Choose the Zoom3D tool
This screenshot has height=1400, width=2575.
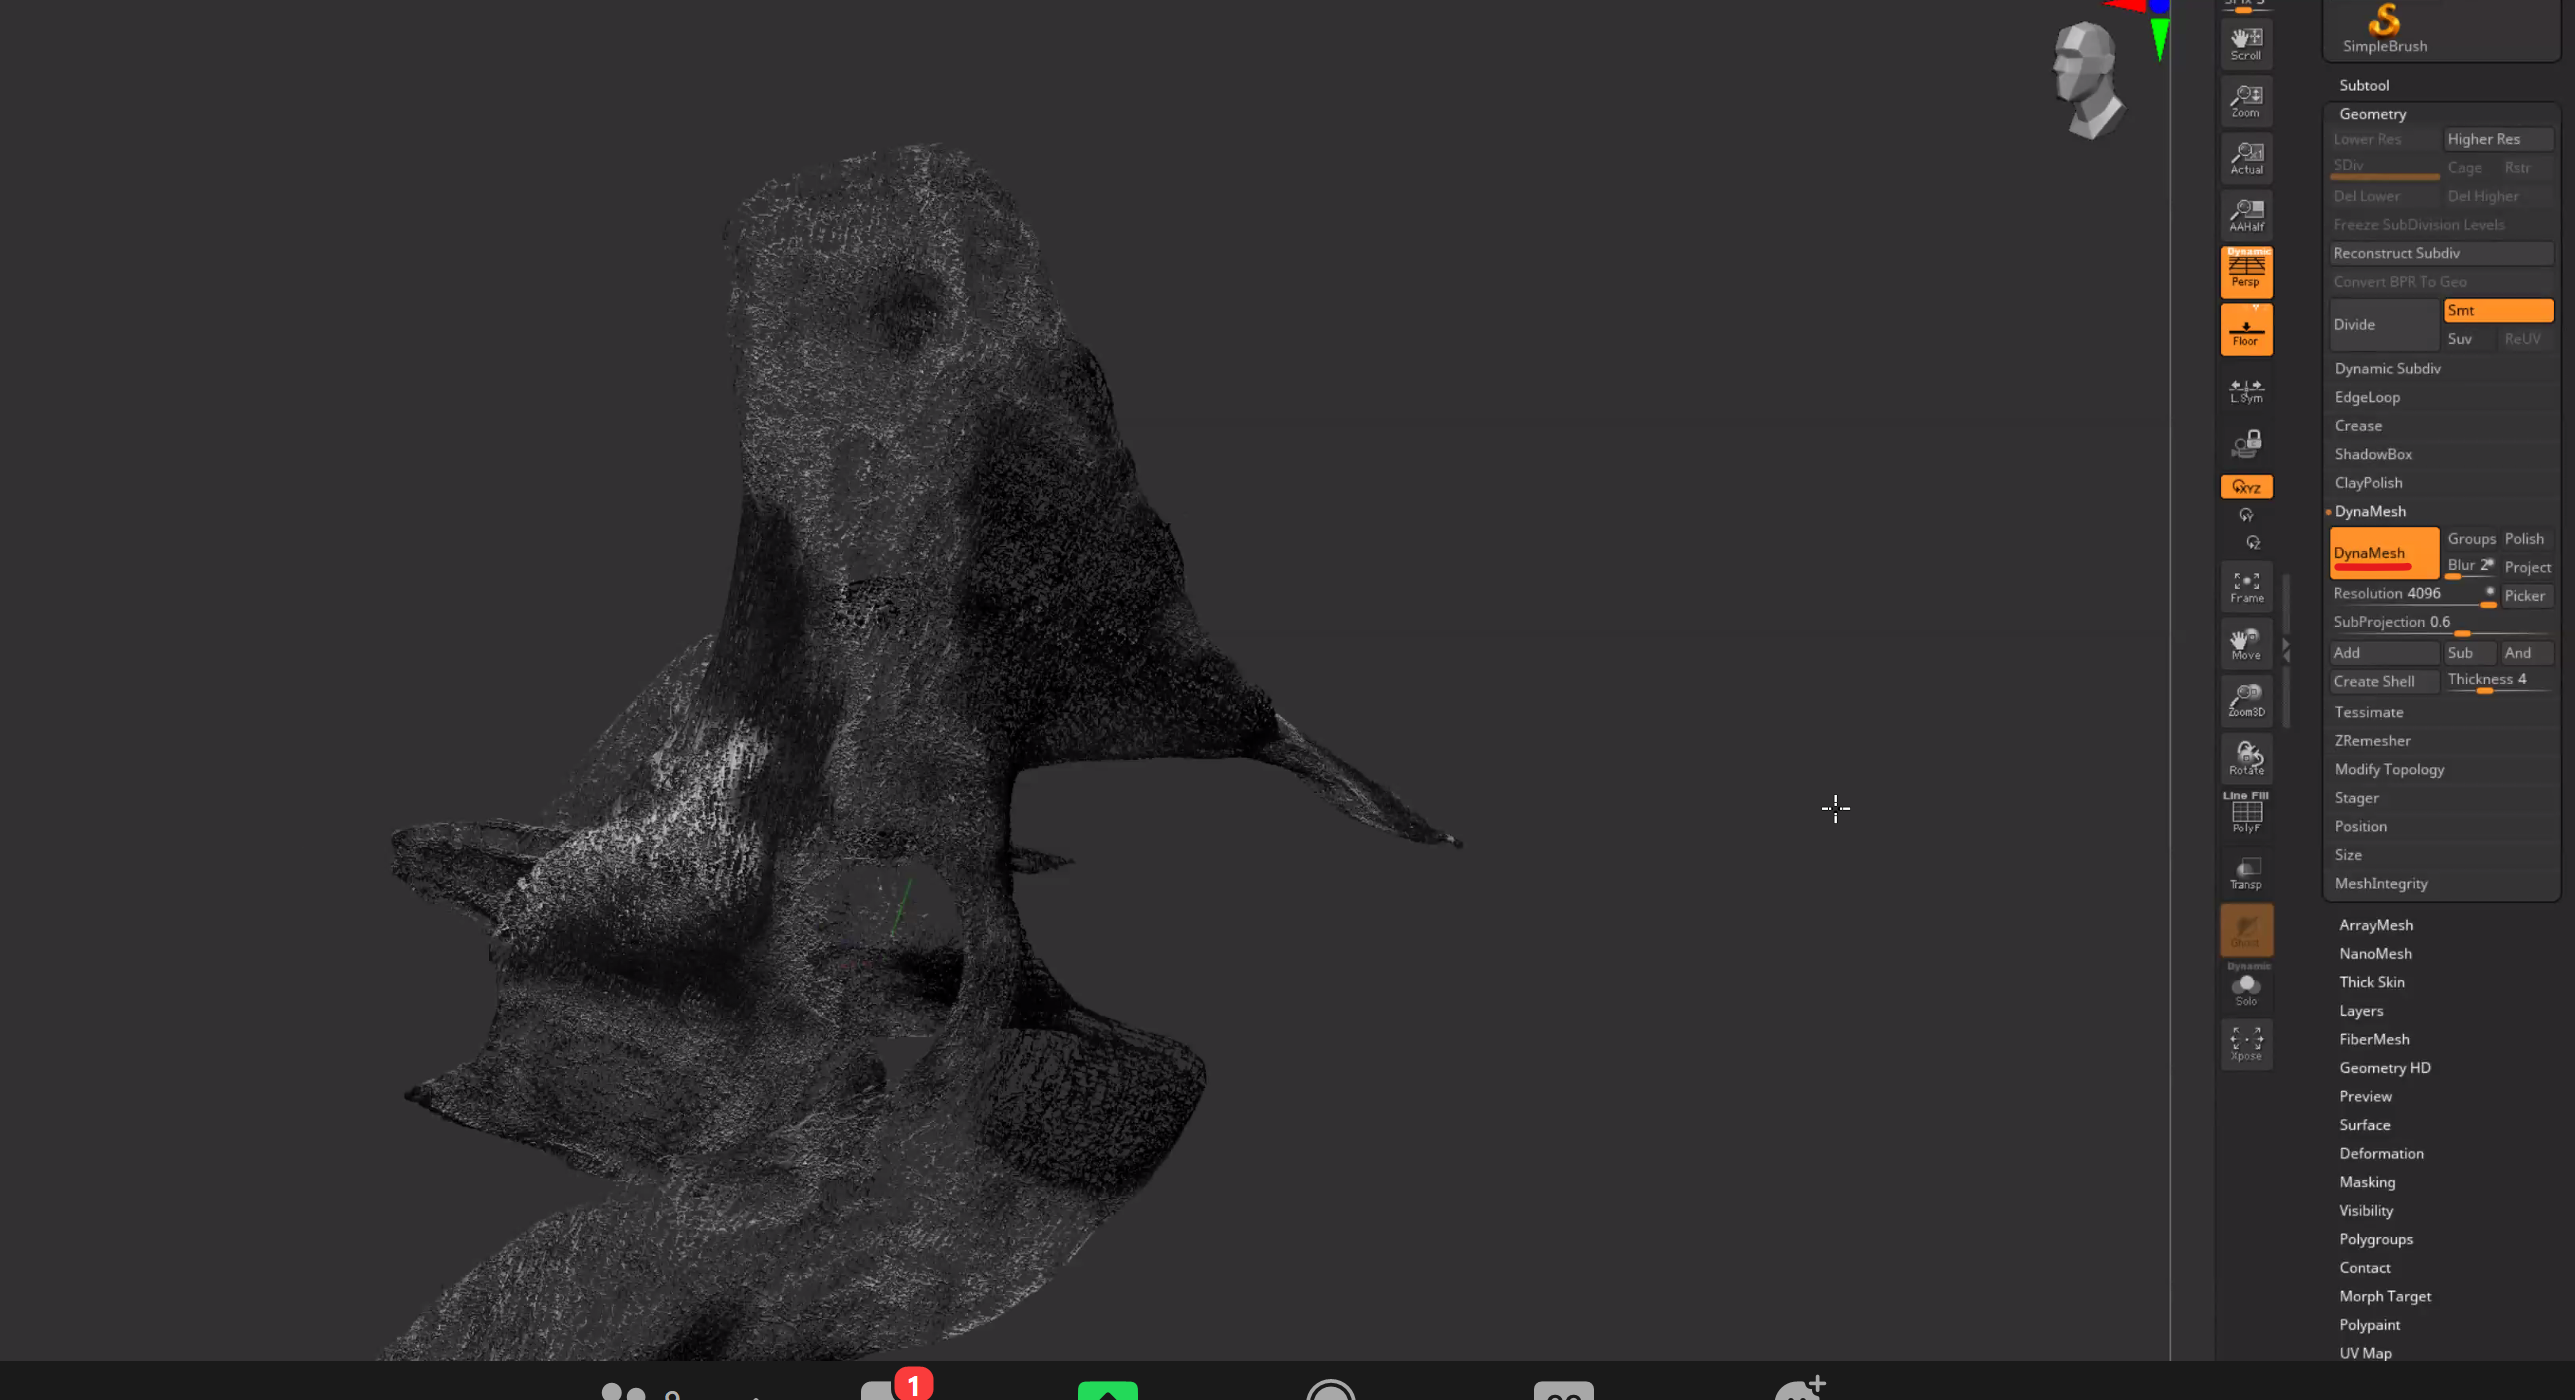(2246, 701)
